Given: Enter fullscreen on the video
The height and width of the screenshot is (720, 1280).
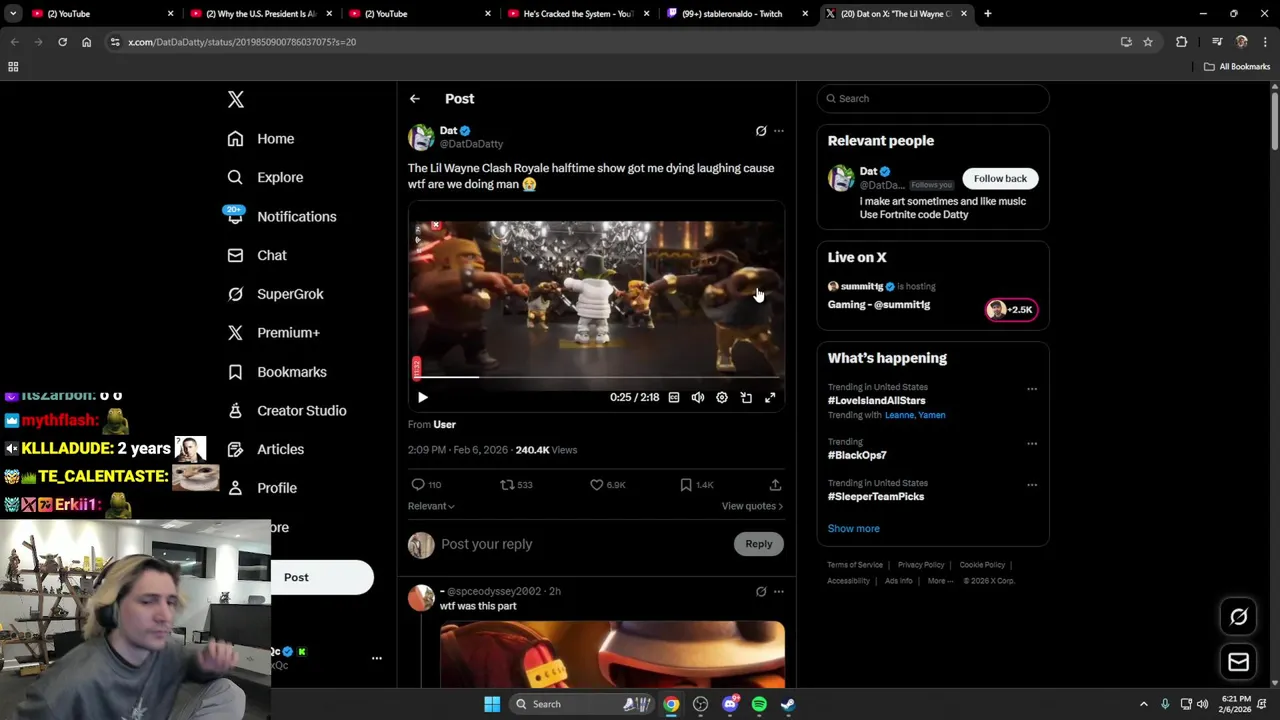Looking at the screenshot, I should coord(770,397).
